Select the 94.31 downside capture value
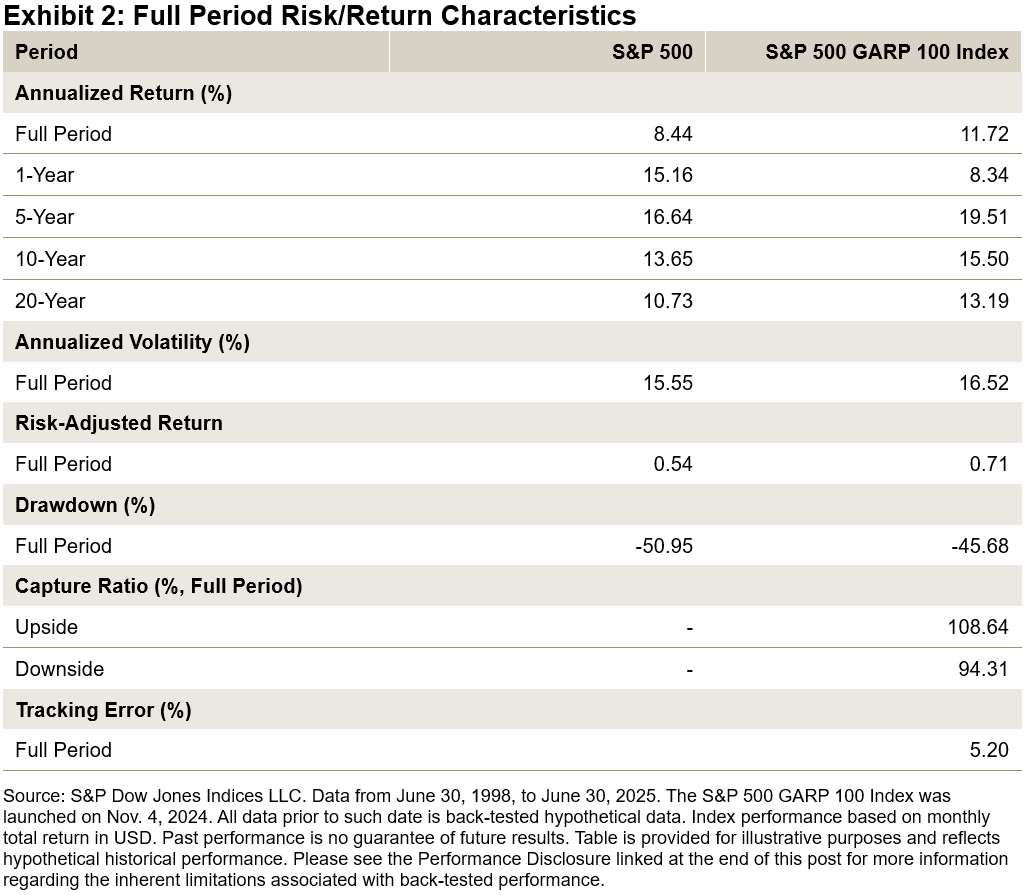The image size is (1027, 895). click(984, 669)
